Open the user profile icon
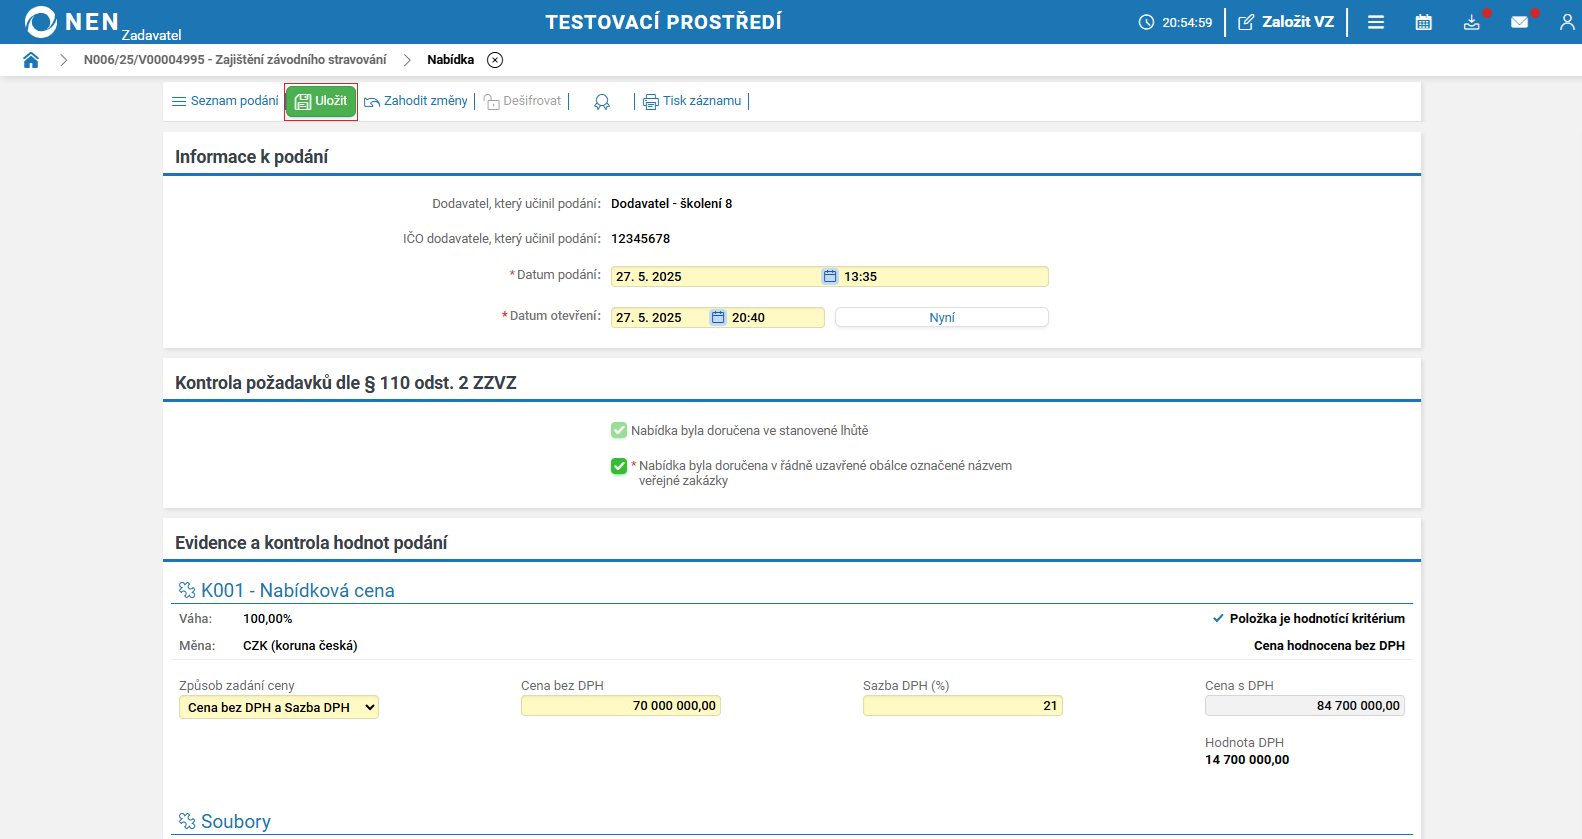The height and width of the screenshot is (839, 1582). pos(1566,22)
